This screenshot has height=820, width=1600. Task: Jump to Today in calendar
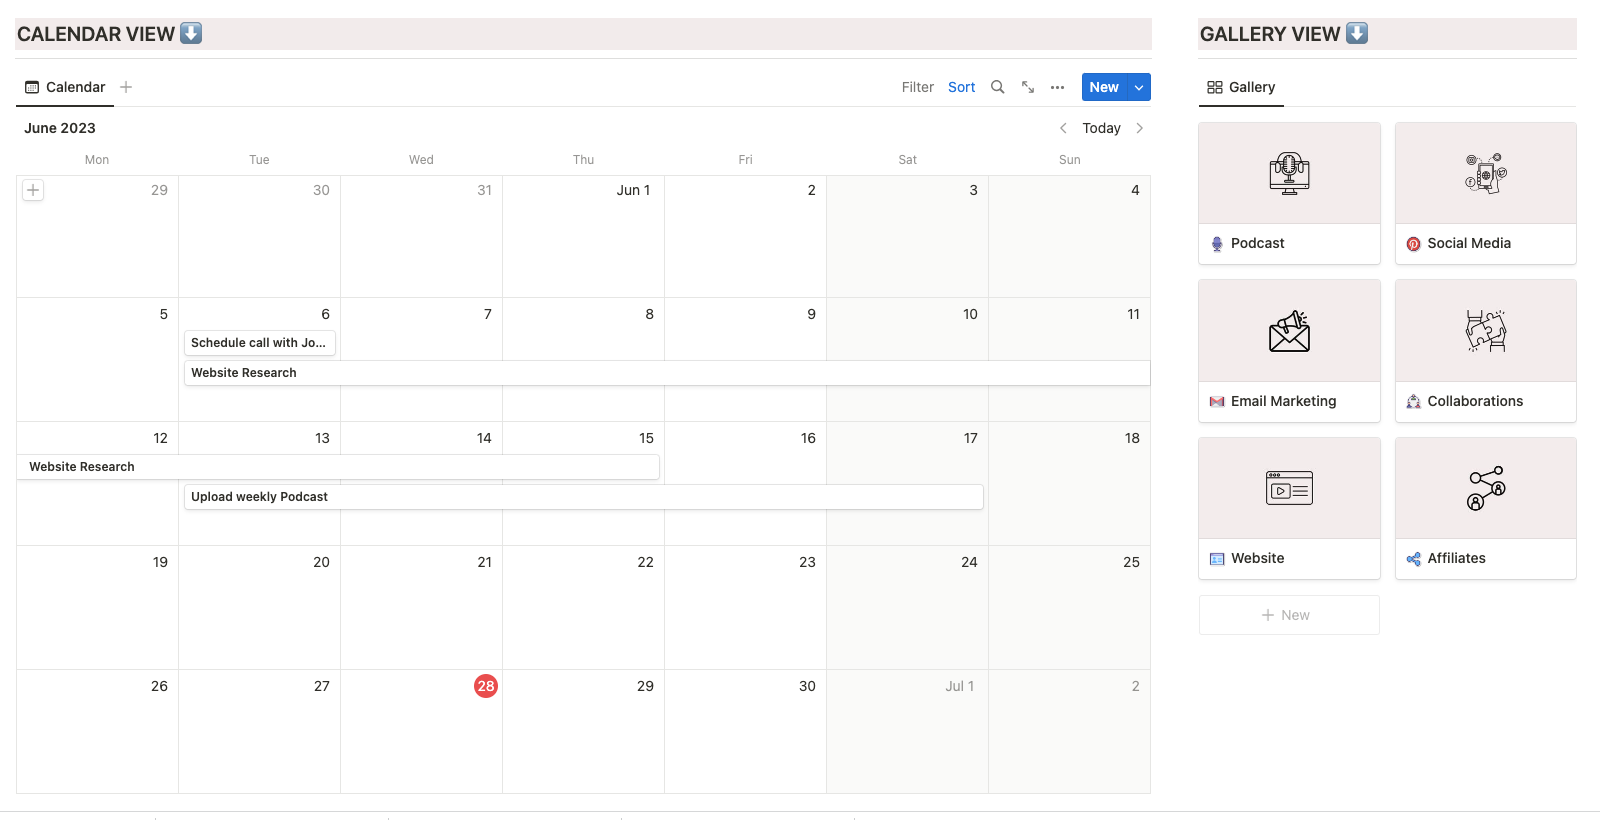[x=1101, y=128]
